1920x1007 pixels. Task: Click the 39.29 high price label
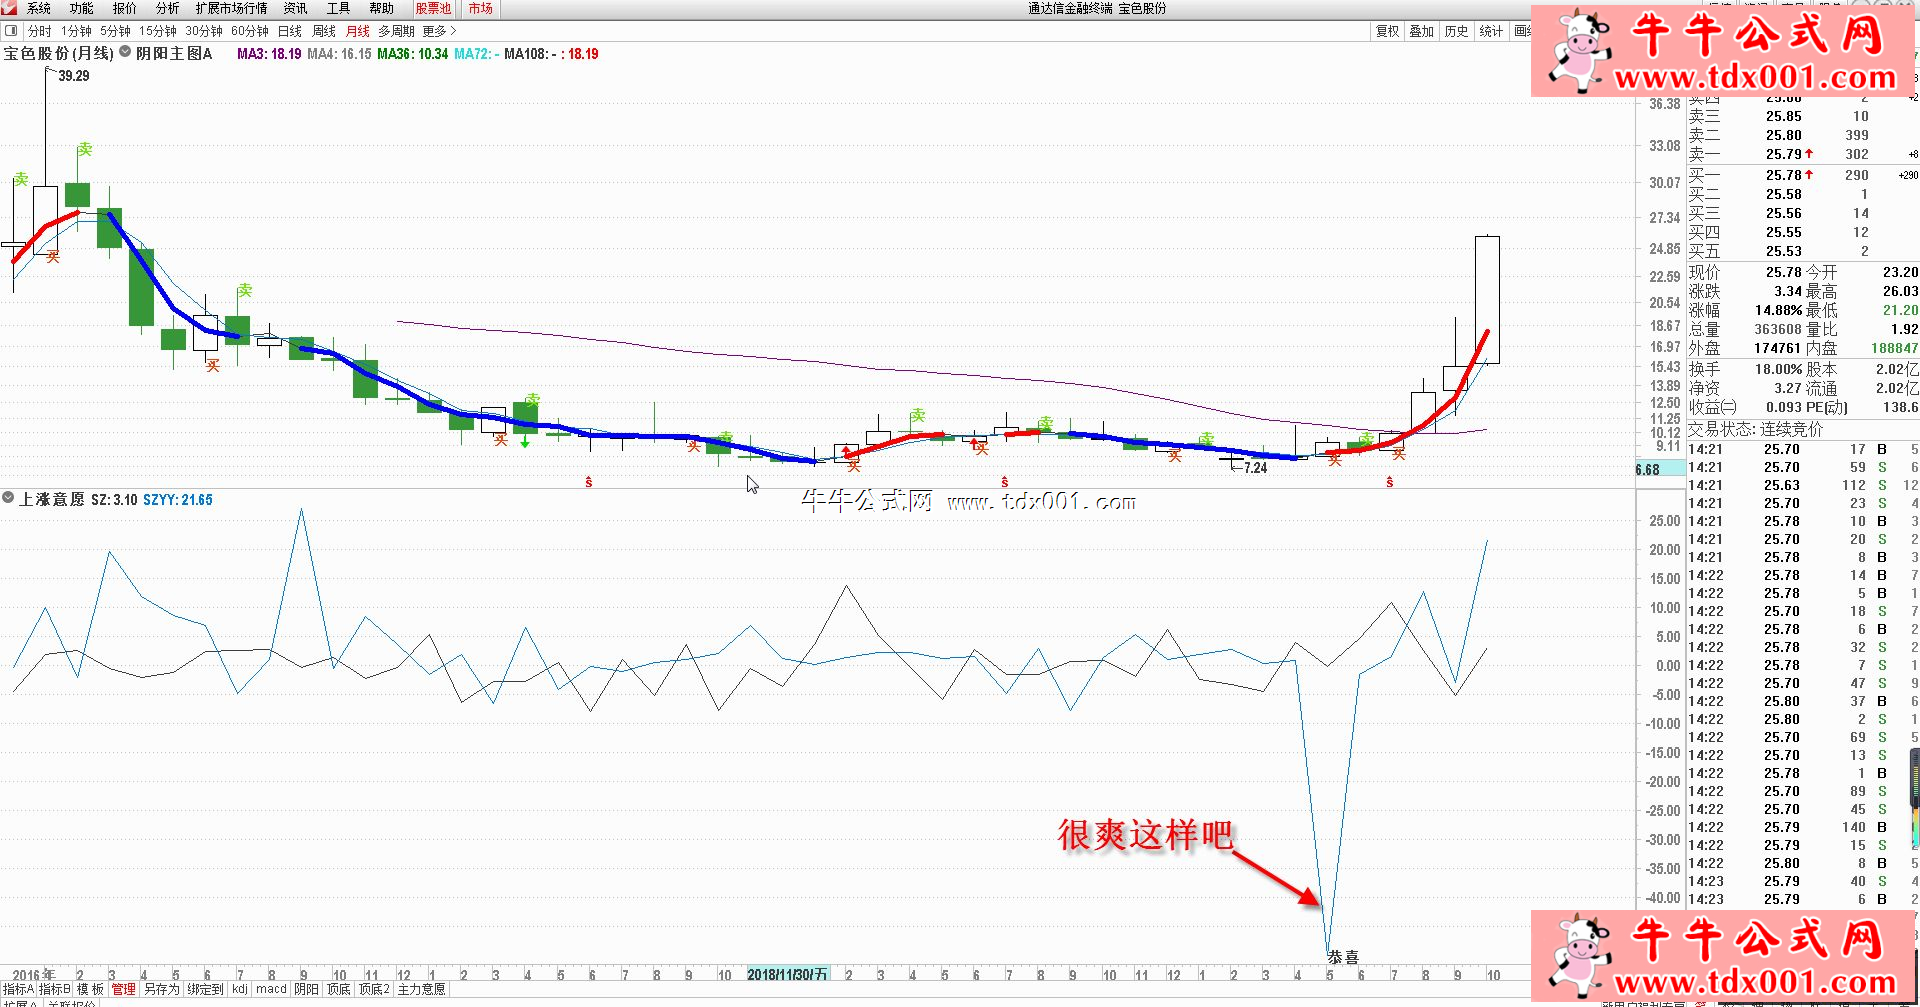tap(74, 76)
